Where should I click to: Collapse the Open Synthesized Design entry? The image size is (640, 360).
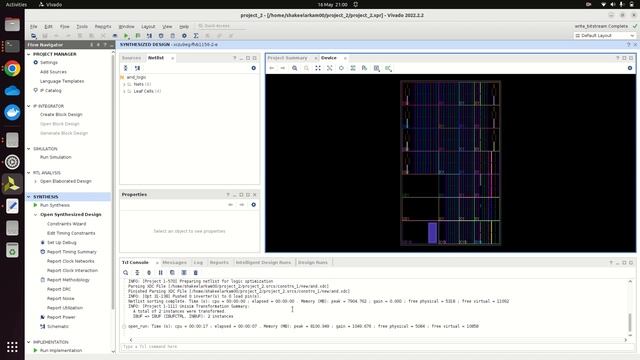tap(36, 215)
